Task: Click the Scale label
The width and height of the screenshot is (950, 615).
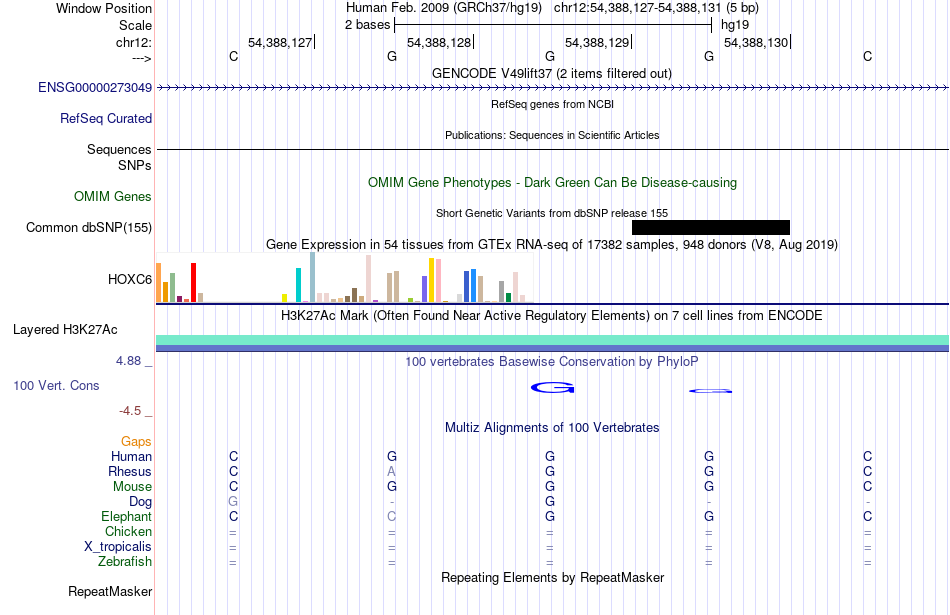Action: [x=135, y=25]
